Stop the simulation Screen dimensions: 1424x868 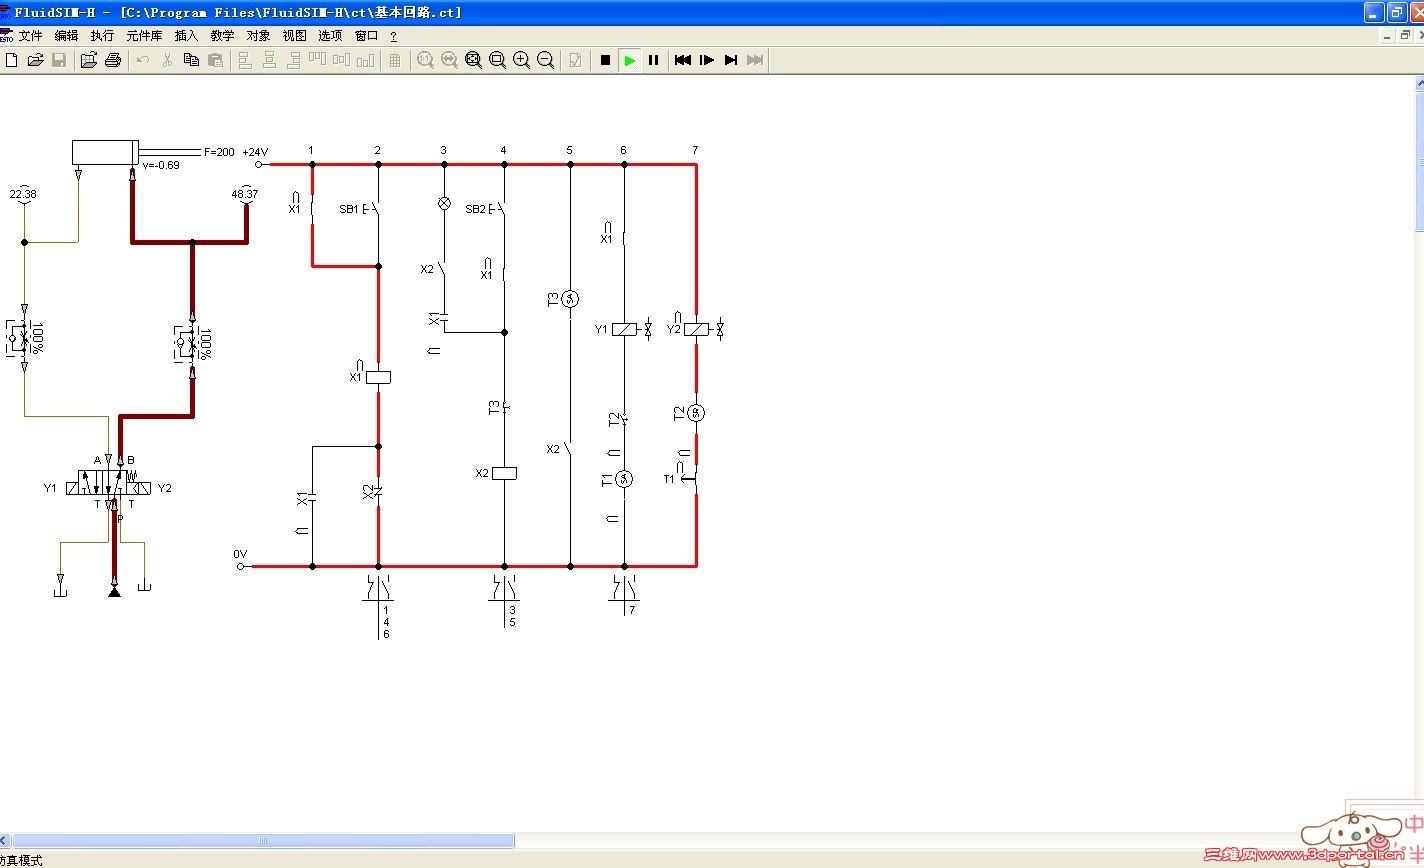(x=605, y=60)
